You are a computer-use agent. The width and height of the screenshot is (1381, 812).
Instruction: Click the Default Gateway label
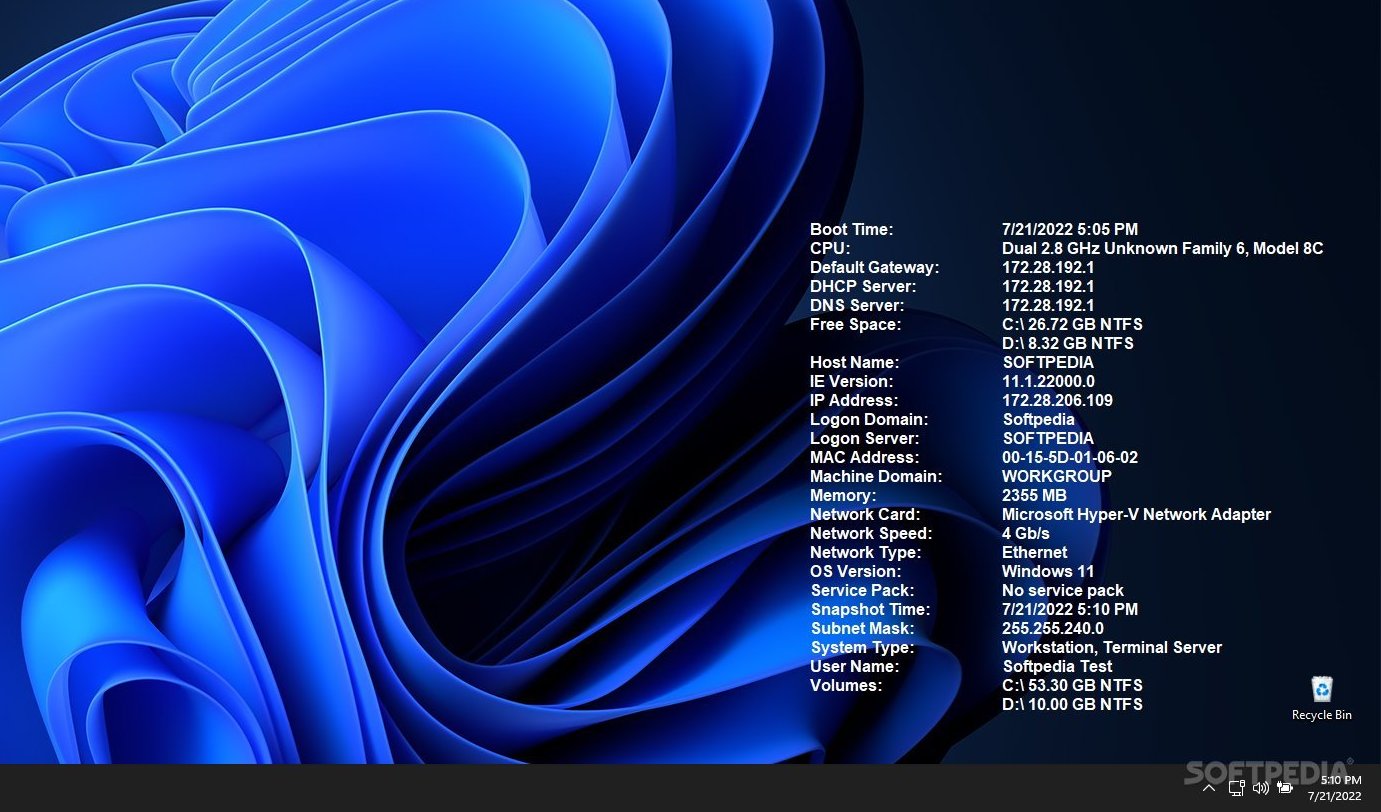(875, 267)
